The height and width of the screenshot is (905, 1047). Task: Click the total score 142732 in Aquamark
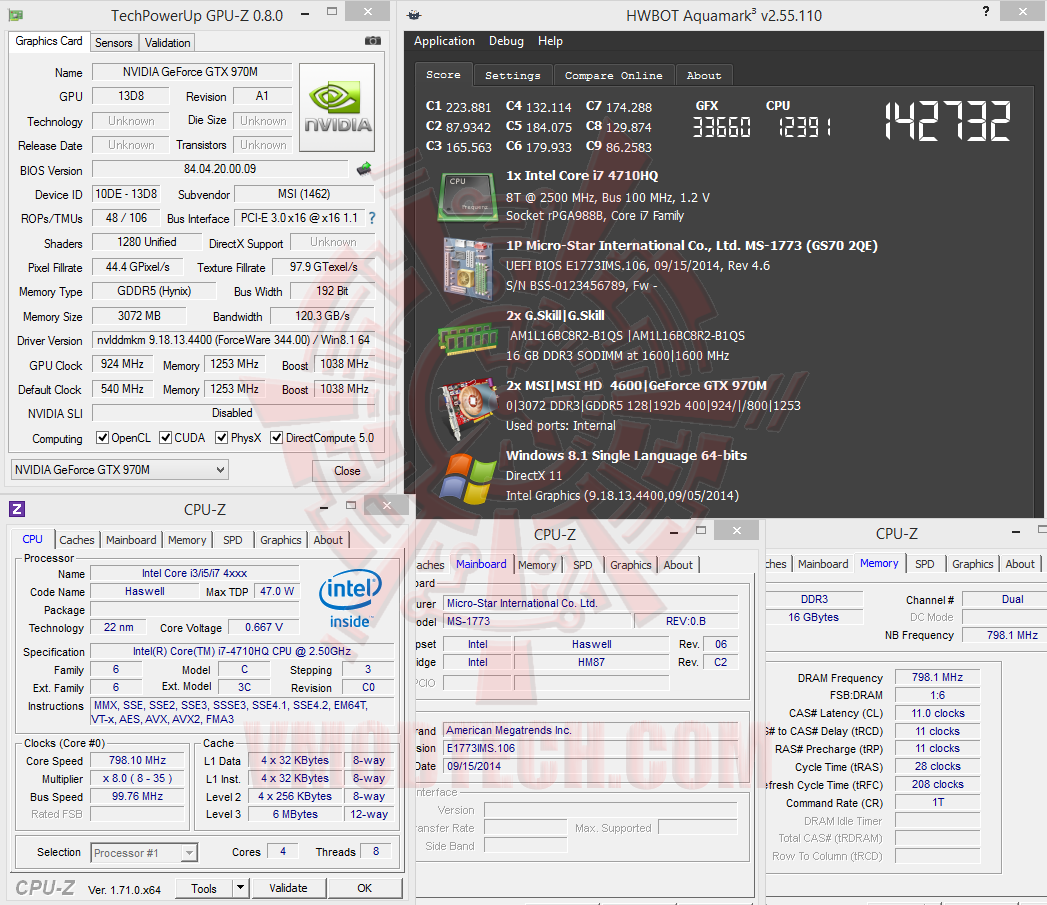point(947,121)
